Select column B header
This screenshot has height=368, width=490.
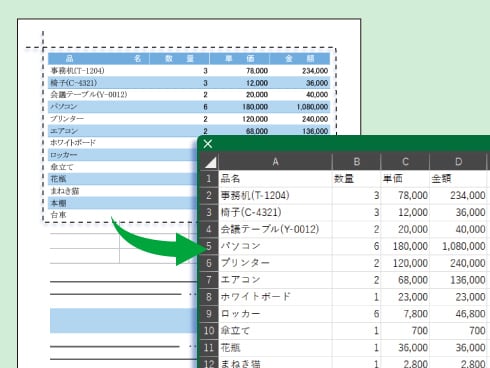pos(356,162)
